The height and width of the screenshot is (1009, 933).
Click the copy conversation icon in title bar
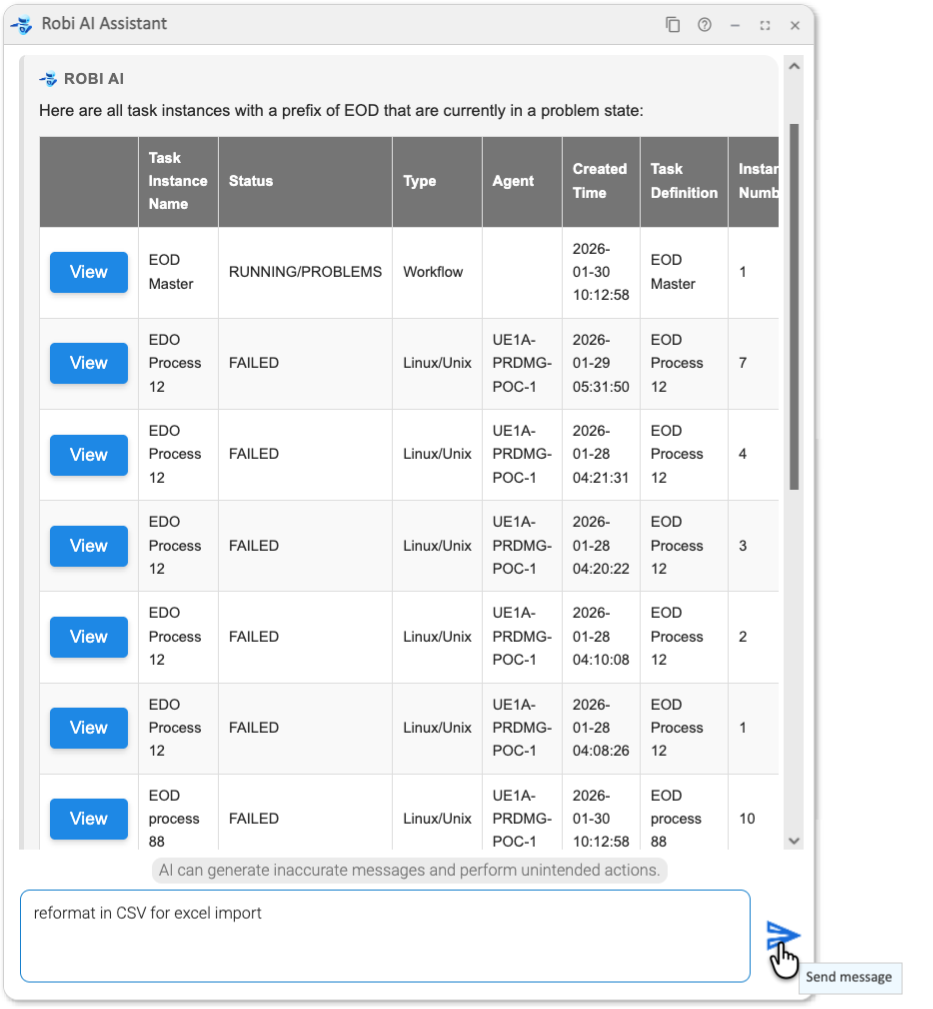pos(673,25)
